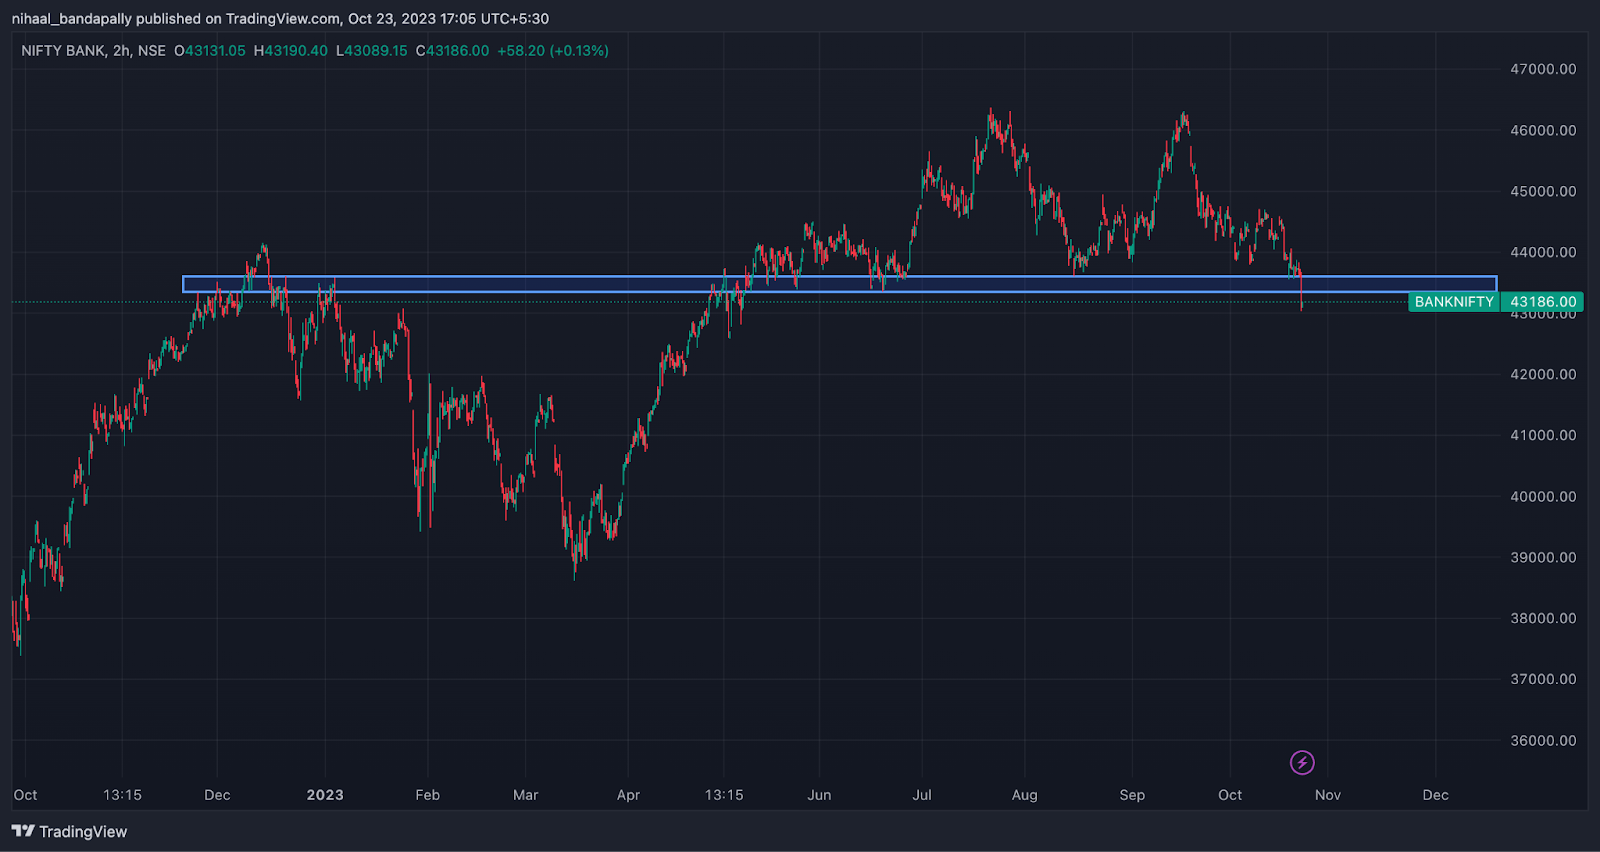Screen dimensions: 1600x852
Task: Click the 45000.00 price axis label
Action: (1542, 191)
